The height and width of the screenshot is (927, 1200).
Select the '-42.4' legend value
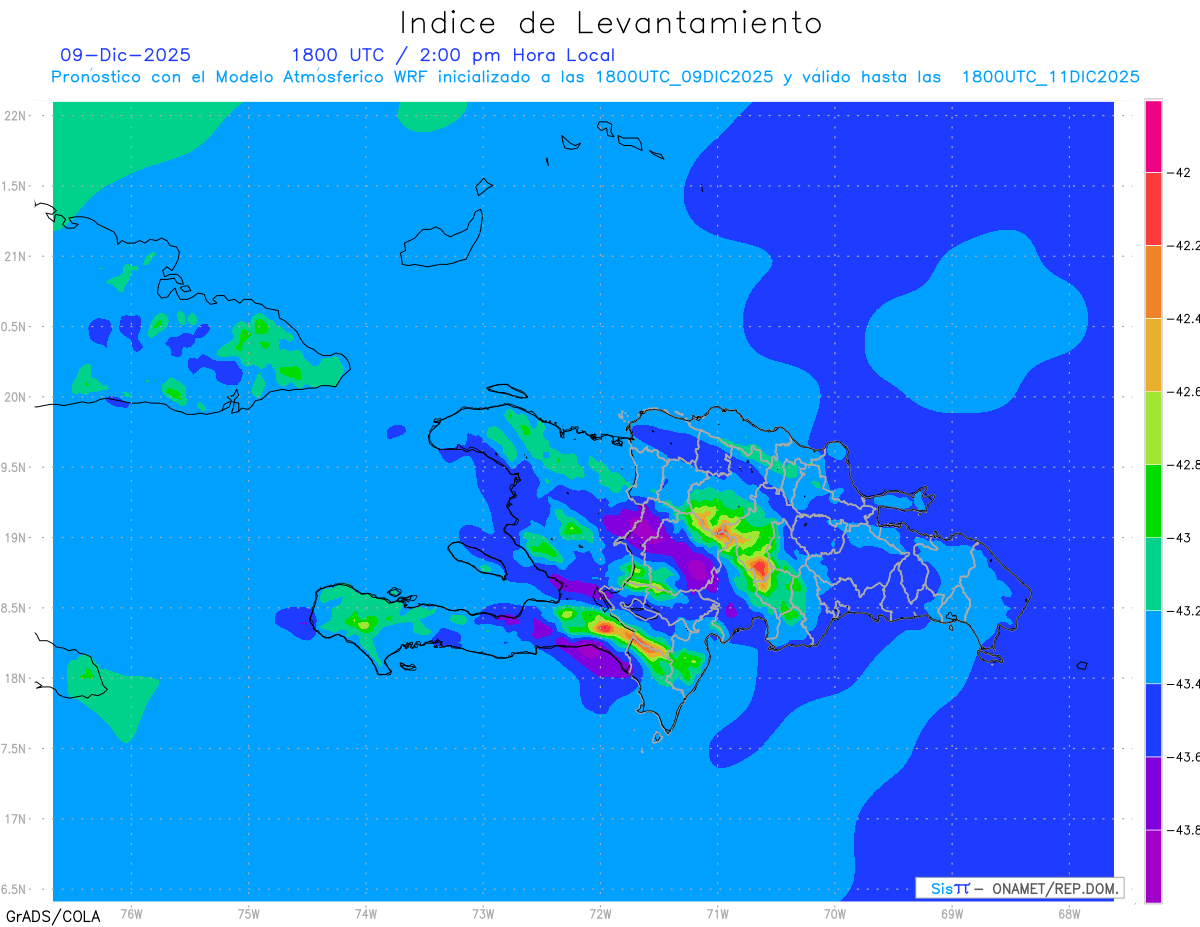click(x=1185, y=318)
